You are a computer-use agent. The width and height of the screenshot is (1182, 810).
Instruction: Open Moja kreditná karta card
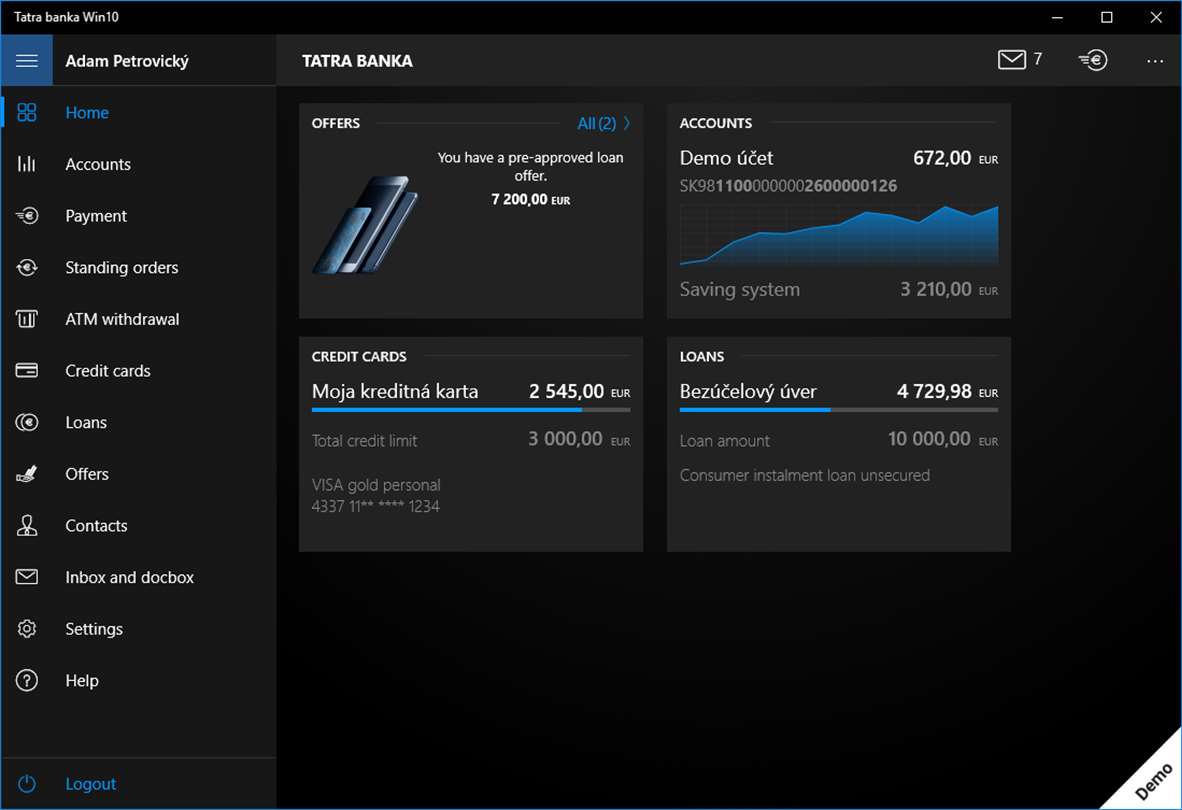click(x=395, y=392)
